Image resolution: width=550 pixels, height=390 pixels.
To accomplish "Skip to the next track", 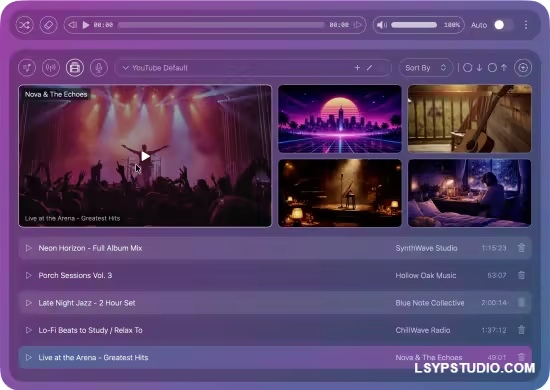I will (357, 25).
